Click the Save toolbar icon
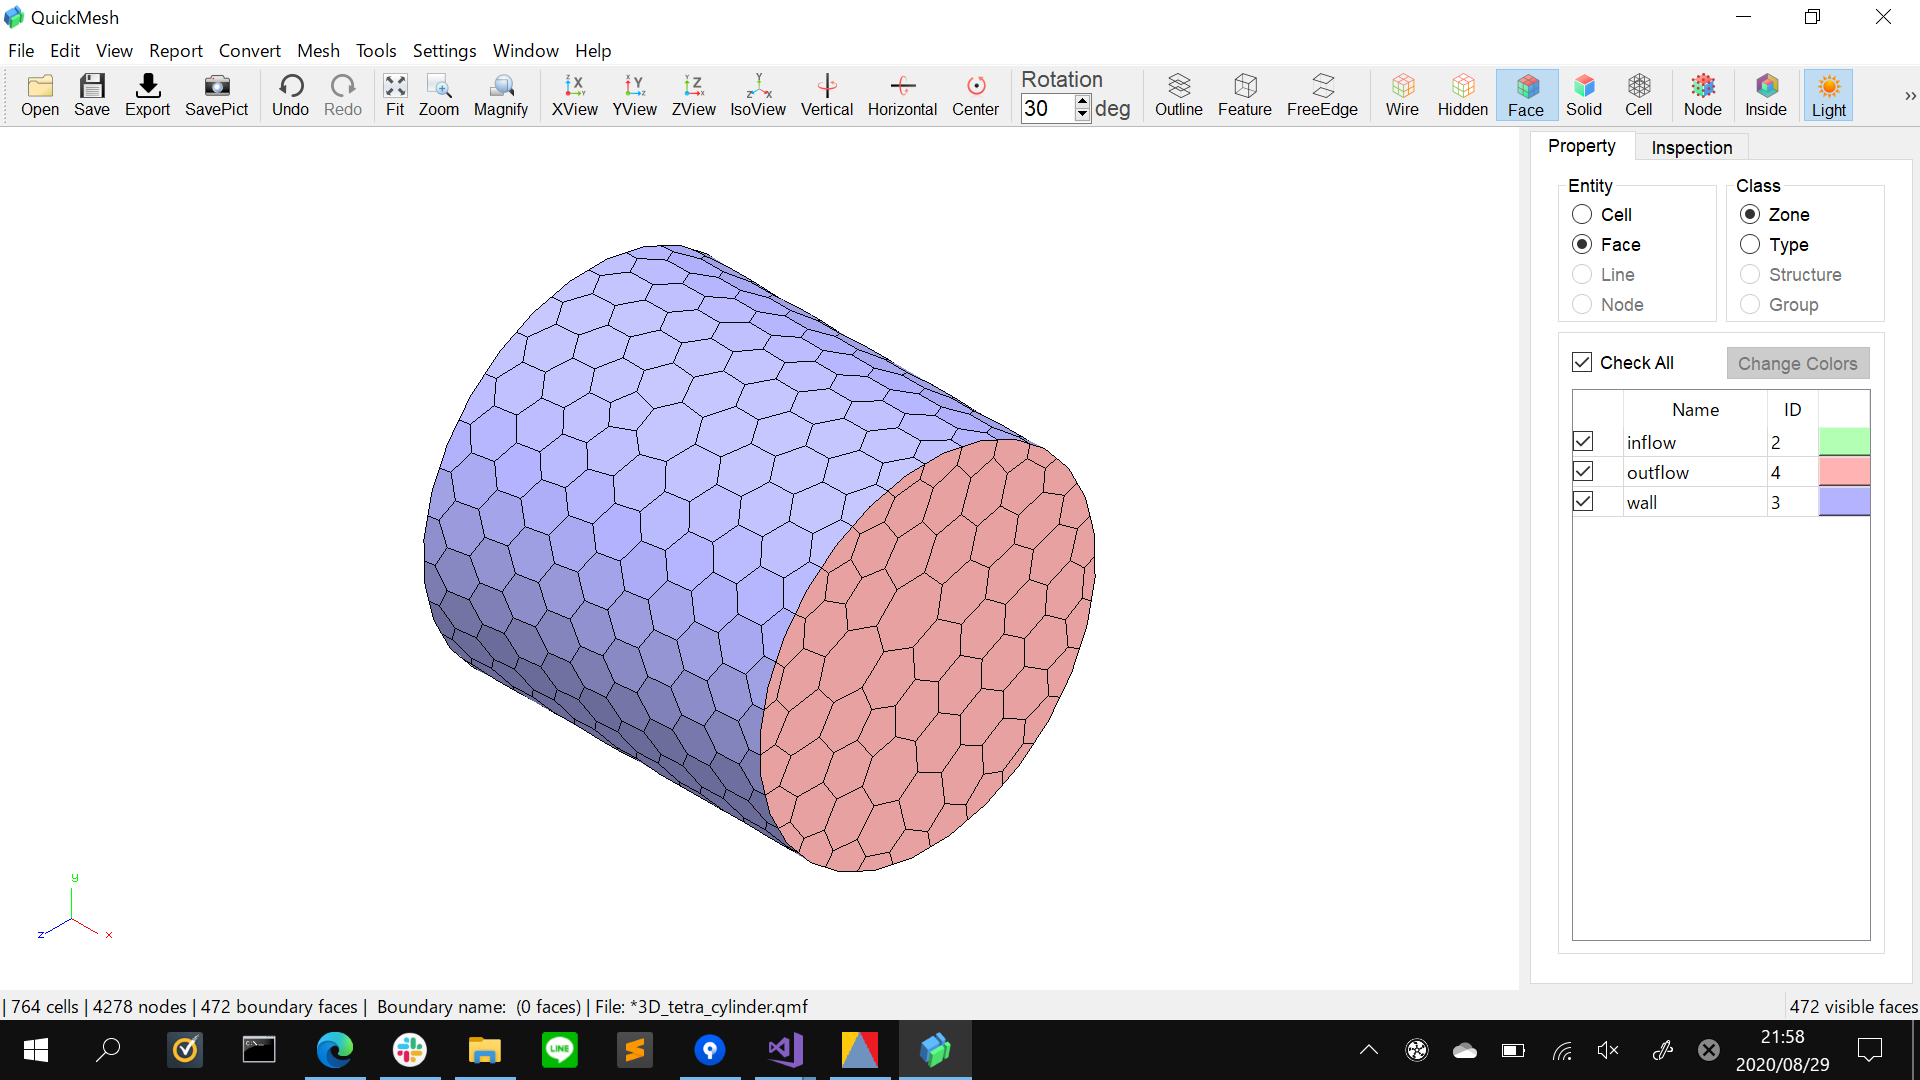This screenshot has width=1920, height=1080. tap(92, 95)
